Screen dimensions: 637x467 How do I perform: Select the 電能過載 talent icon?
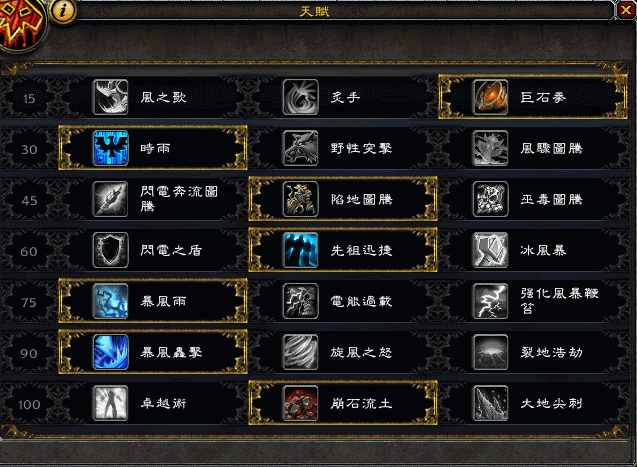click(301, 301)
